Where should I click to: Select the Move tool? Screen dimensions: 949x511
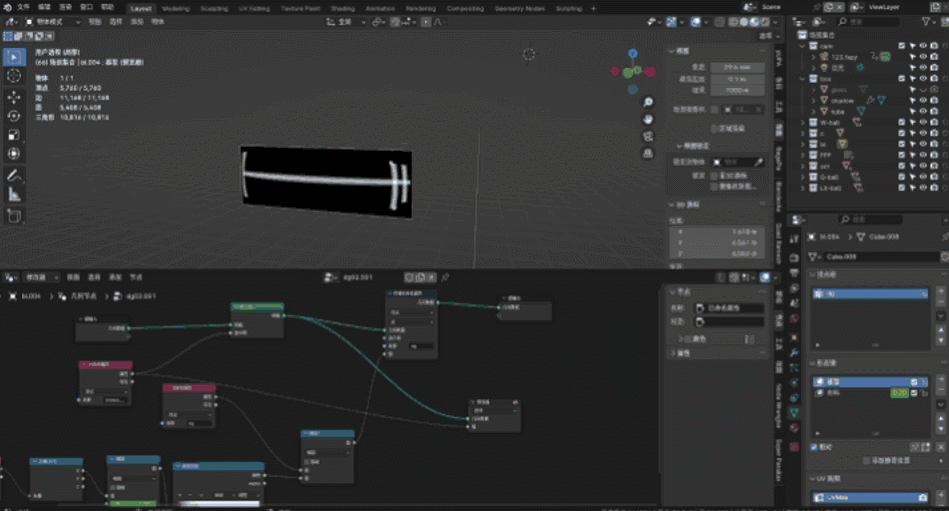pos(14,97)
